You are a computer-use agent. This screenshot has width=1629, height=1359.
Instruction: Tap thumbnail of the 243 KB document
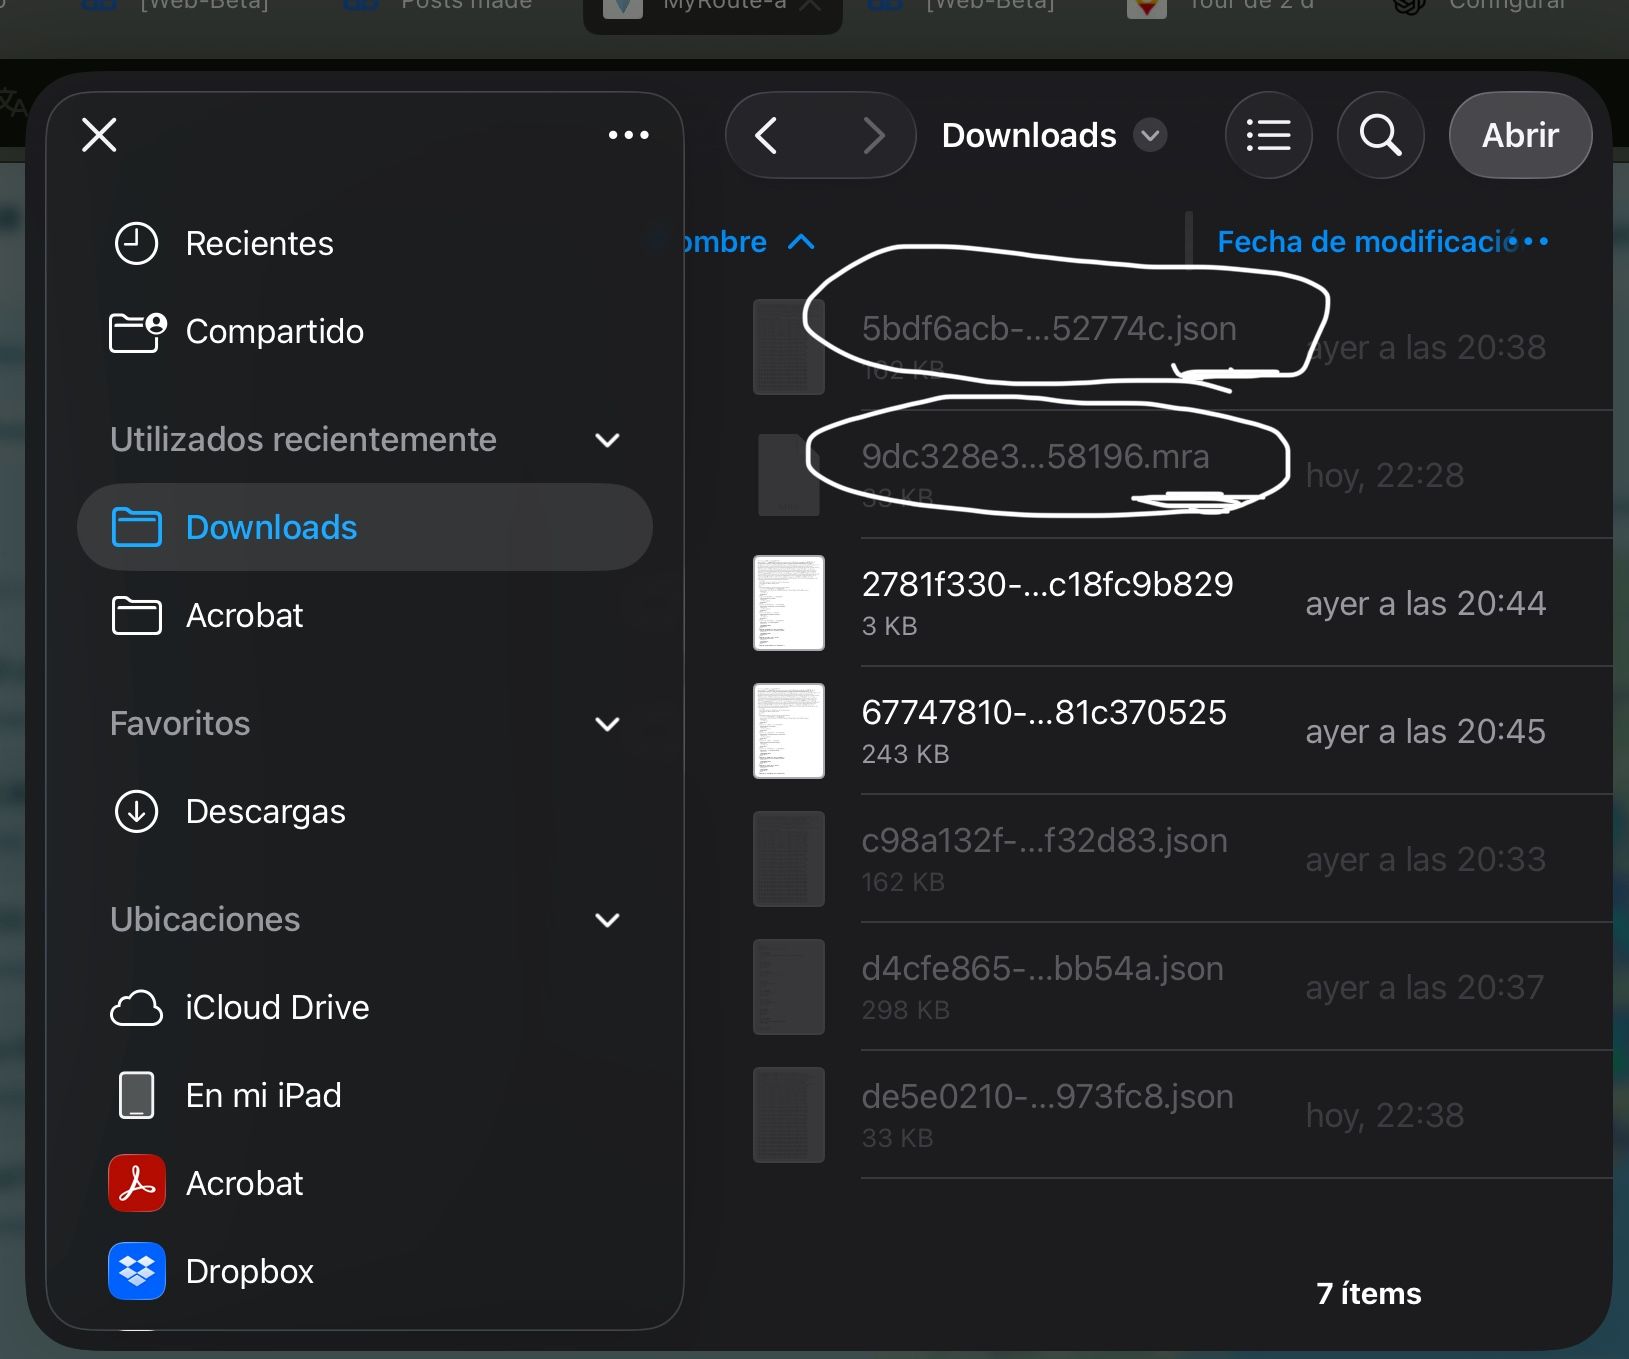789,731
